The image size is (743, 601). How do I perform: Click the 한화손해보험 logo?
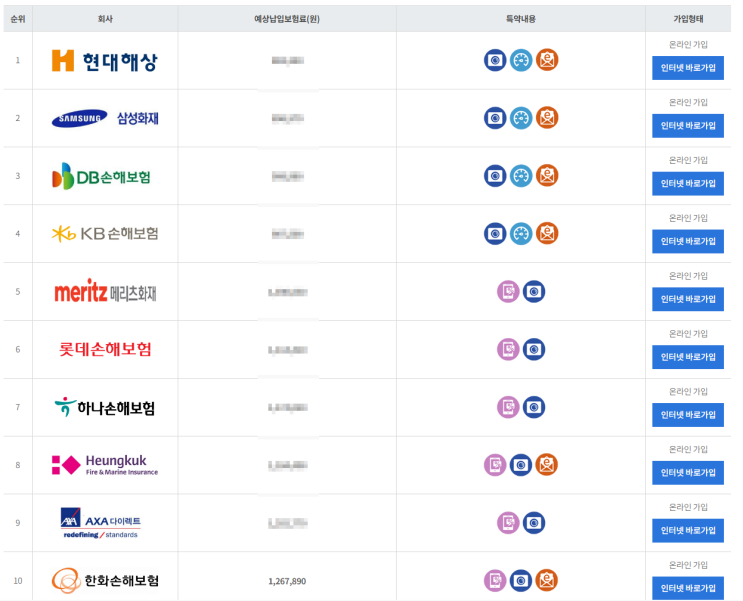[105, 581]
